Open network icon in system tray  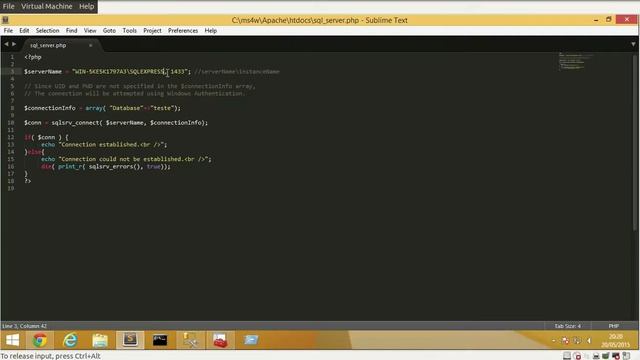click(x=577, y=340)
